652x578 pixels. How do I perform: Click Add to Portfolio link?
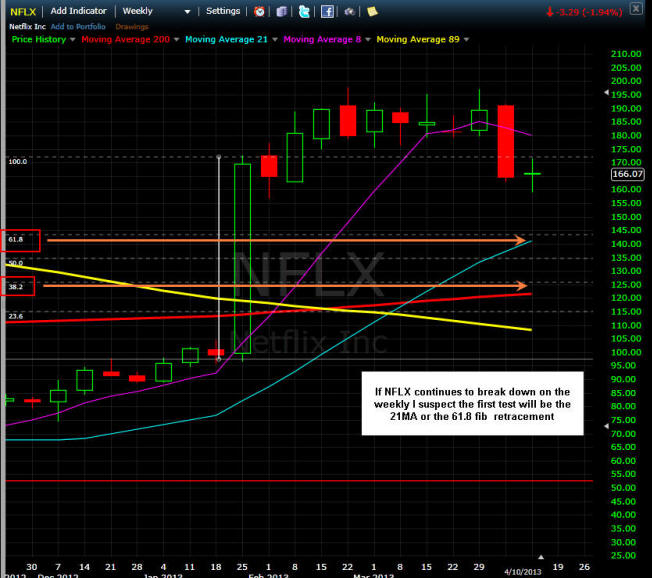pyautogui.click(x=78, y=27)
